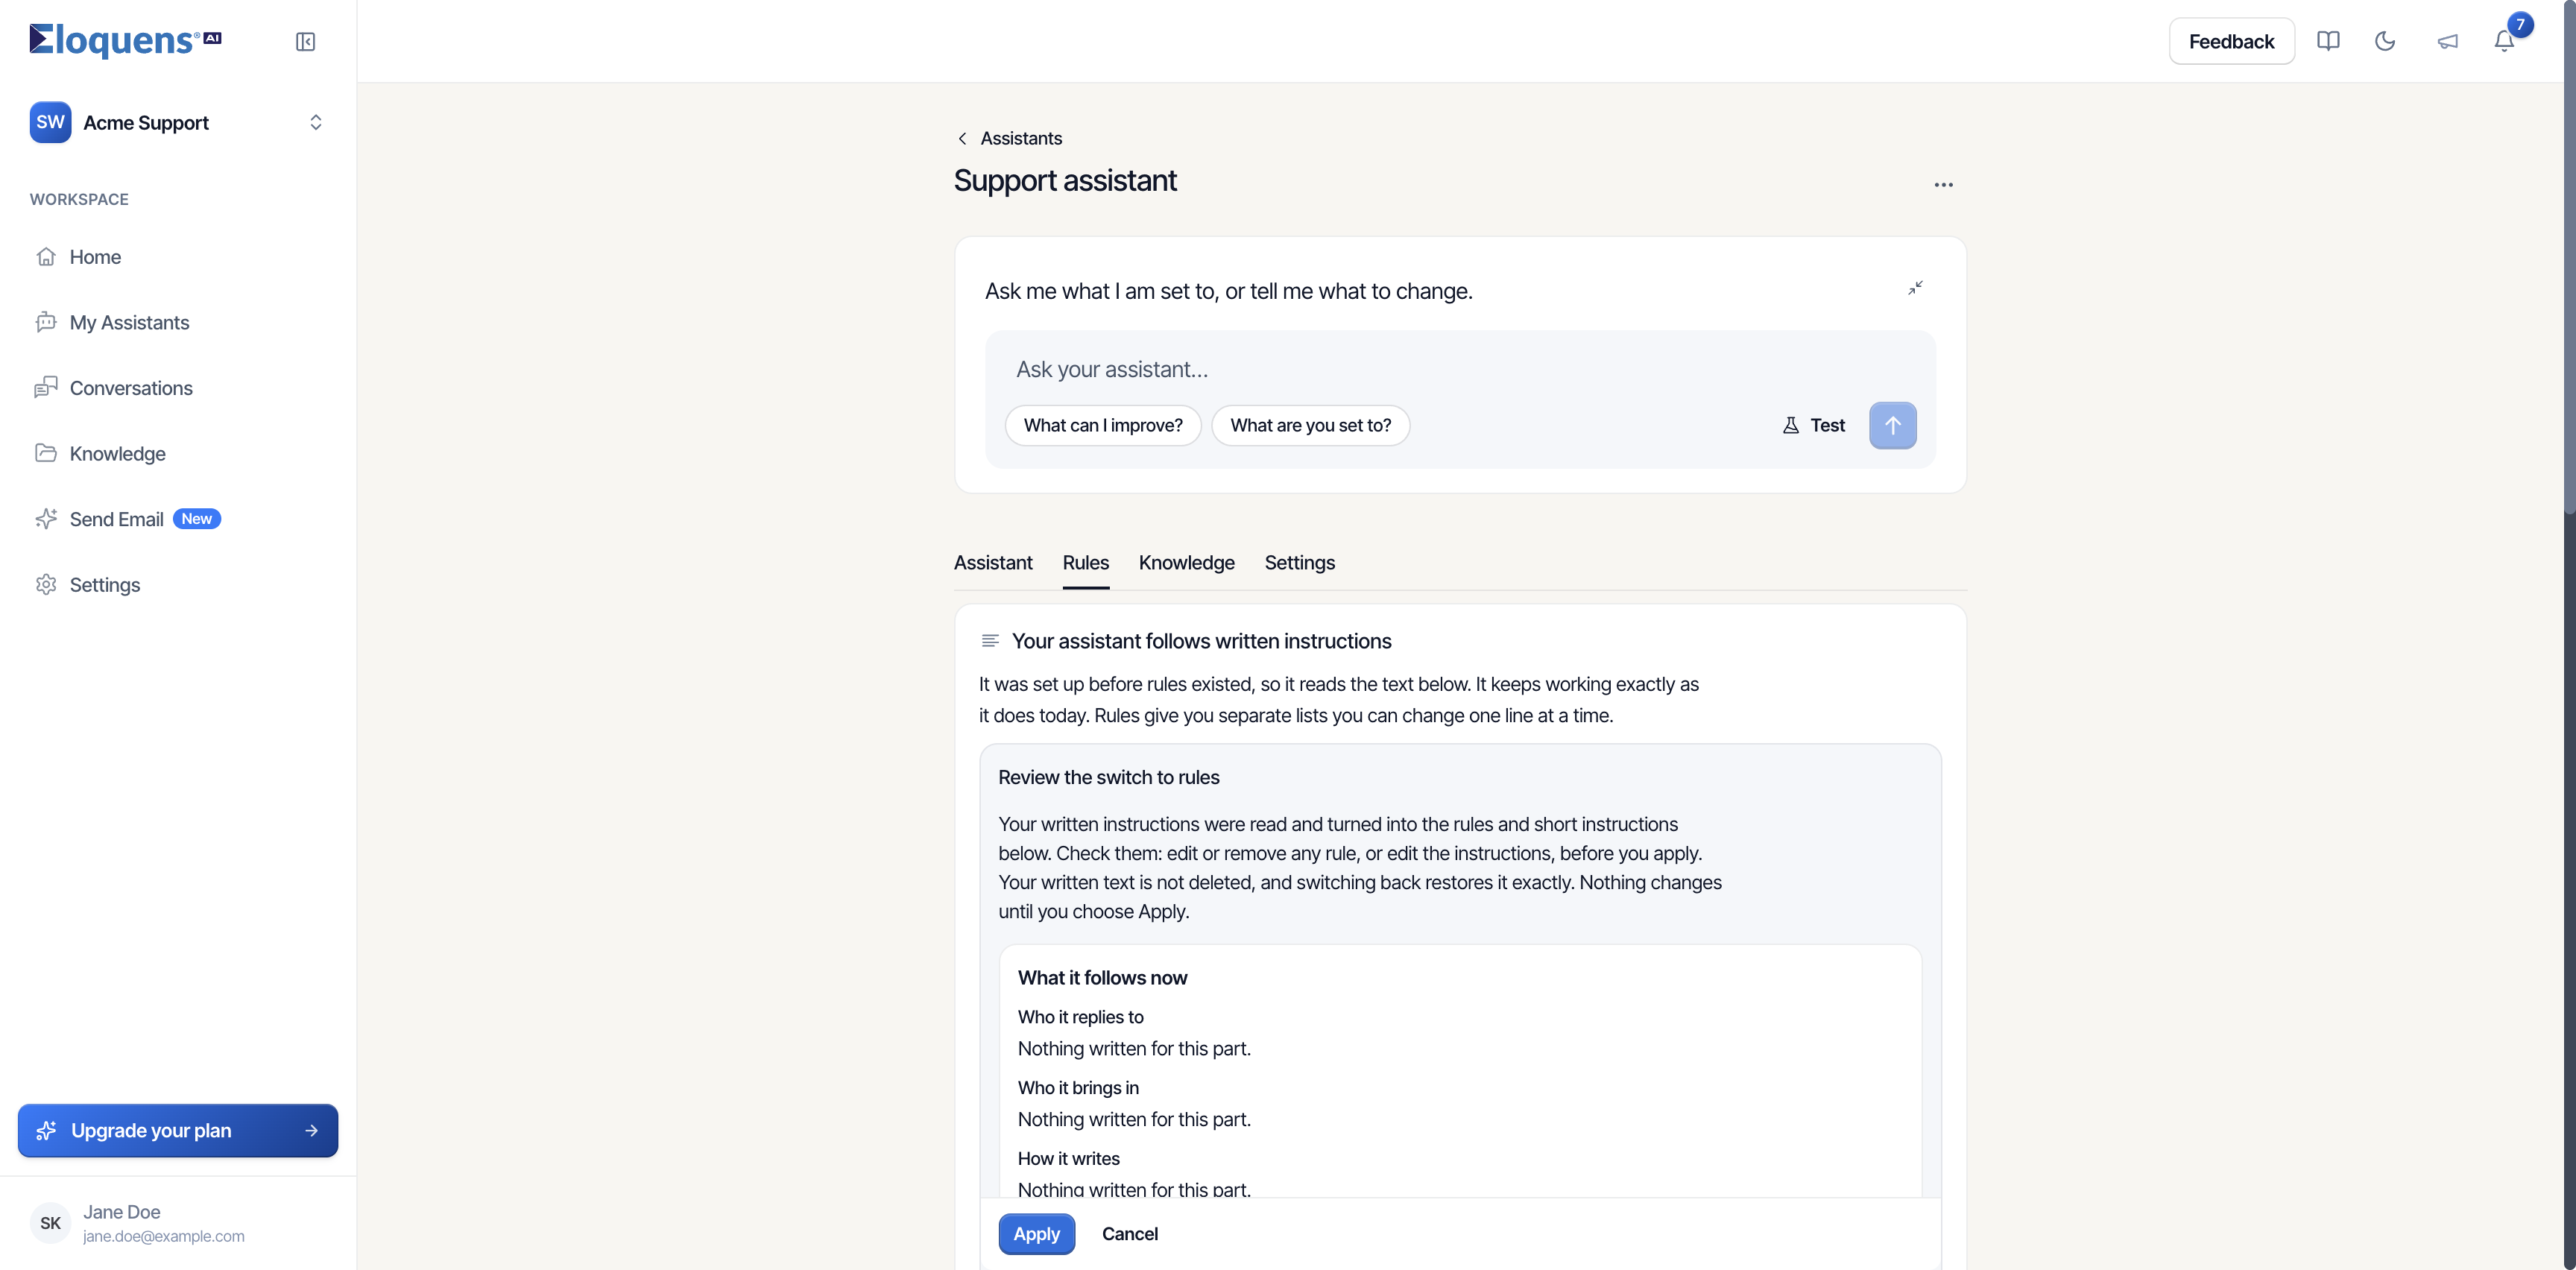Focus the 'Ask your assistant...' input
Image resolution: width=2576 pixels, height=1270 pixels.
(1460, 369)
